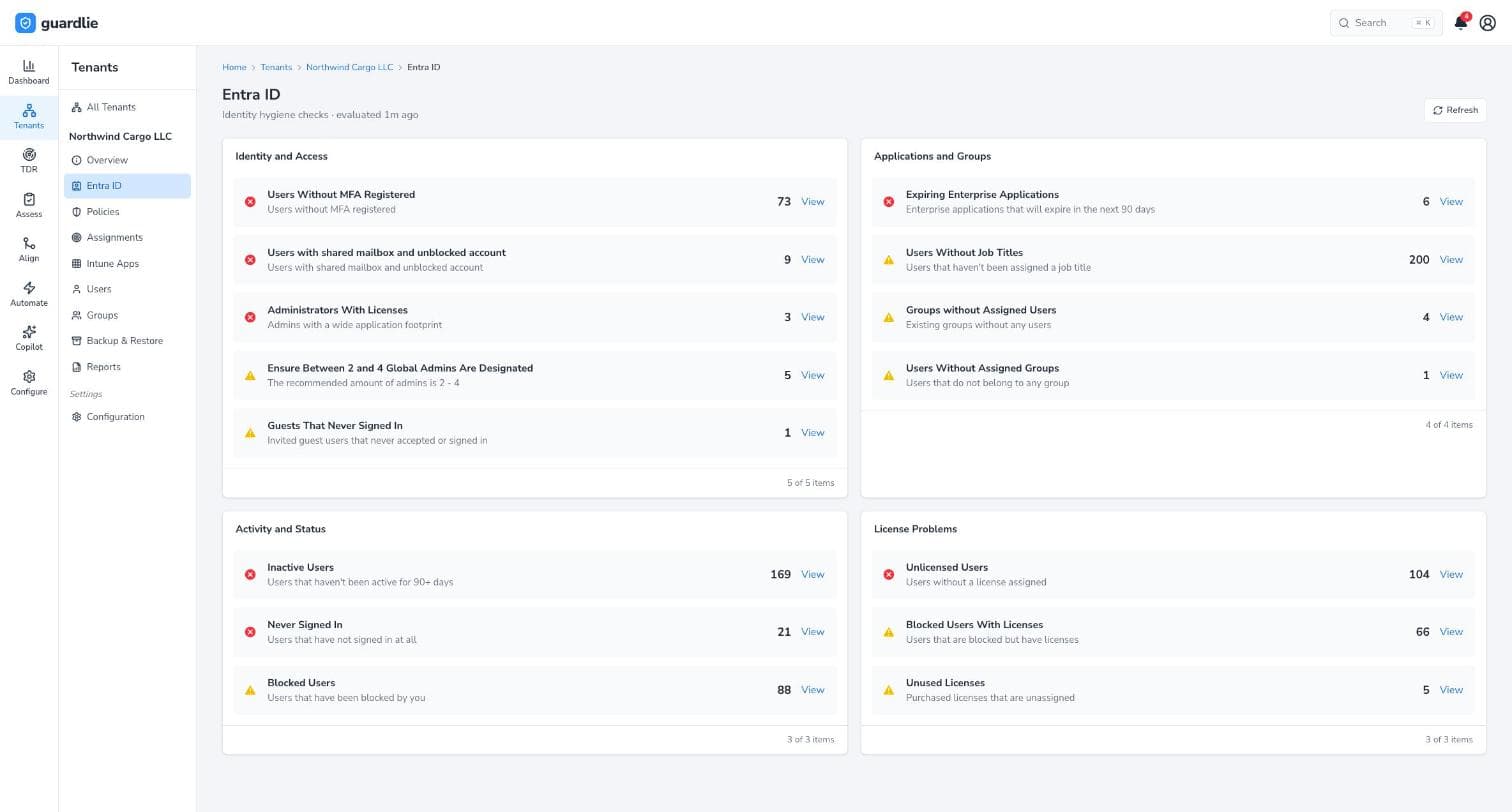
Task: Click 'Ensure Between 2 and 4 Global Admins Are Designated'
Action: 400,368
